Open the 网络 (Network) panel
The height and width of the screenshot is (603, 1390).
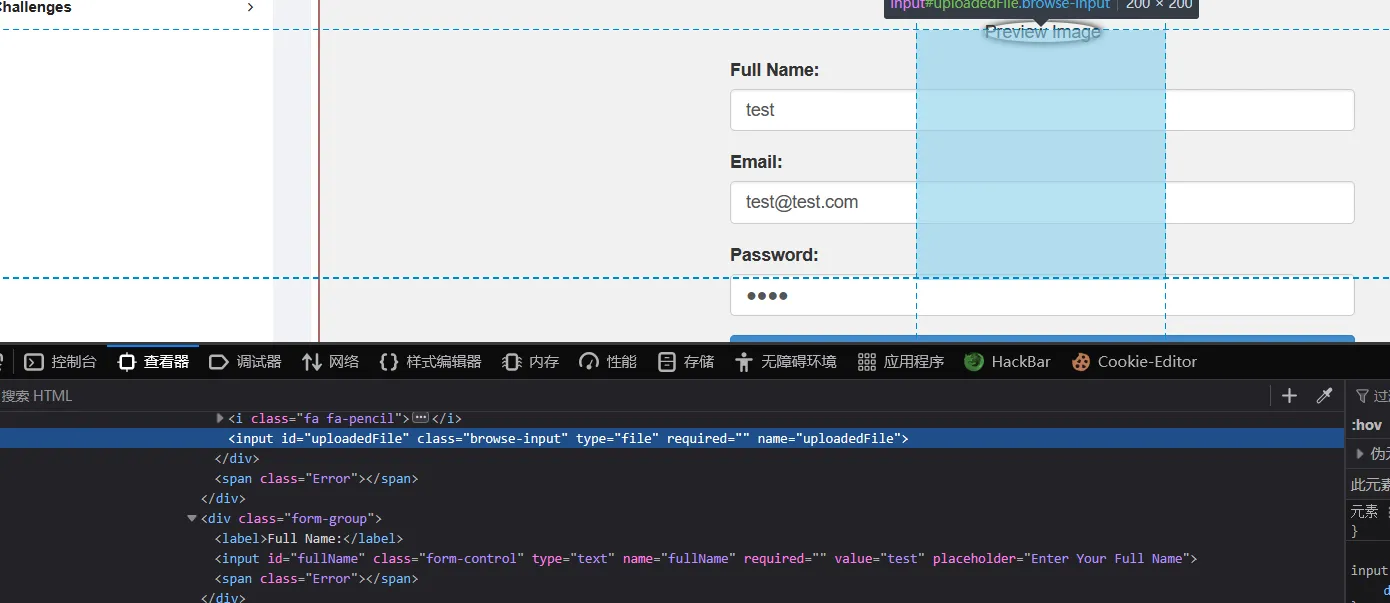click(x=331, y=362)
